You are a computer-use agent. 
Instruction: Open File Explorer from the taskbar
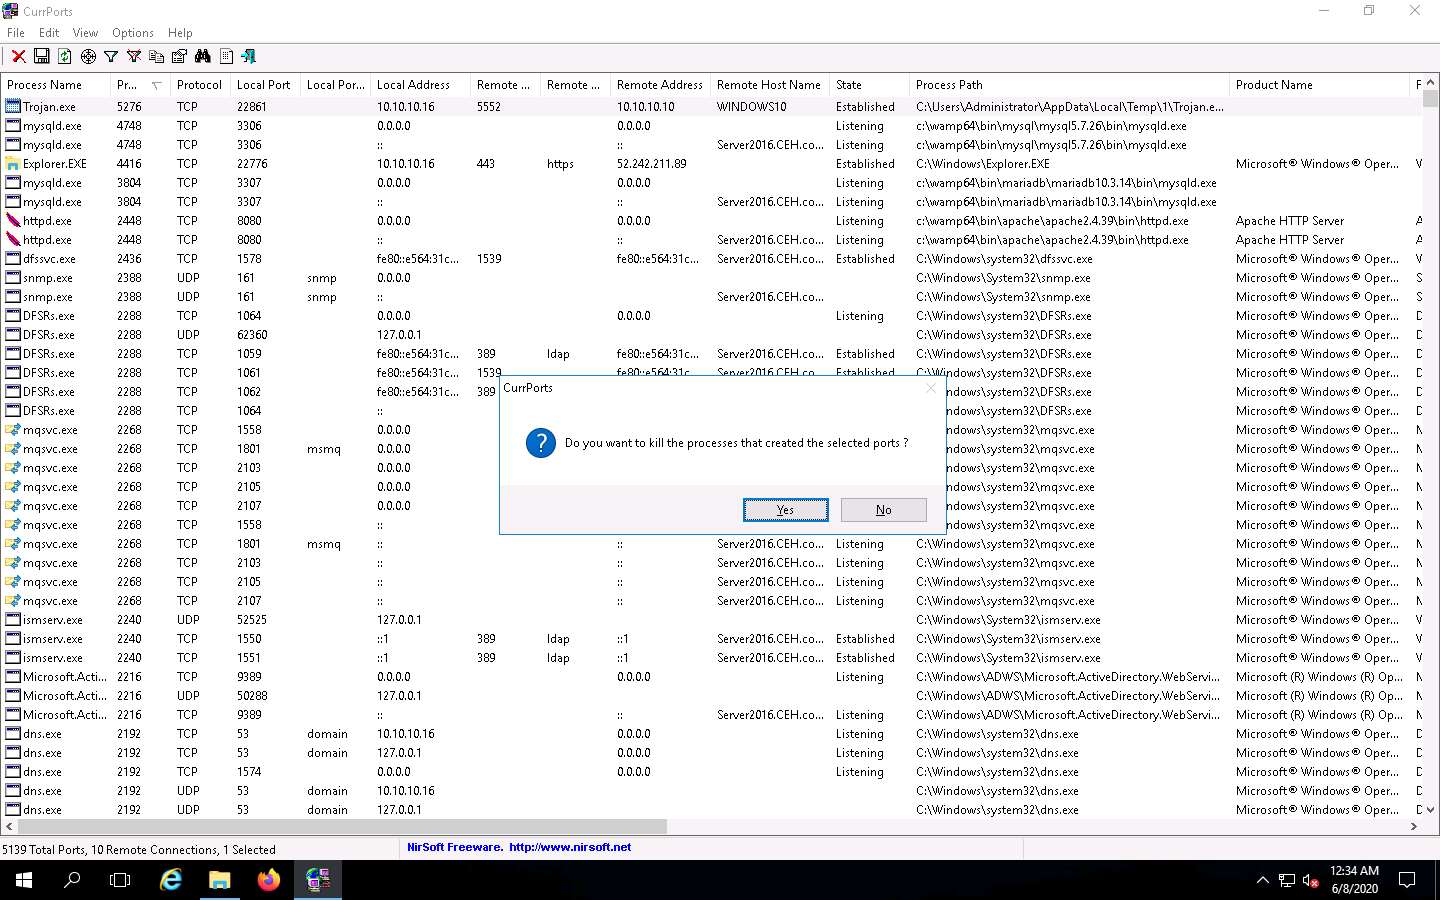tap(220, 880)
